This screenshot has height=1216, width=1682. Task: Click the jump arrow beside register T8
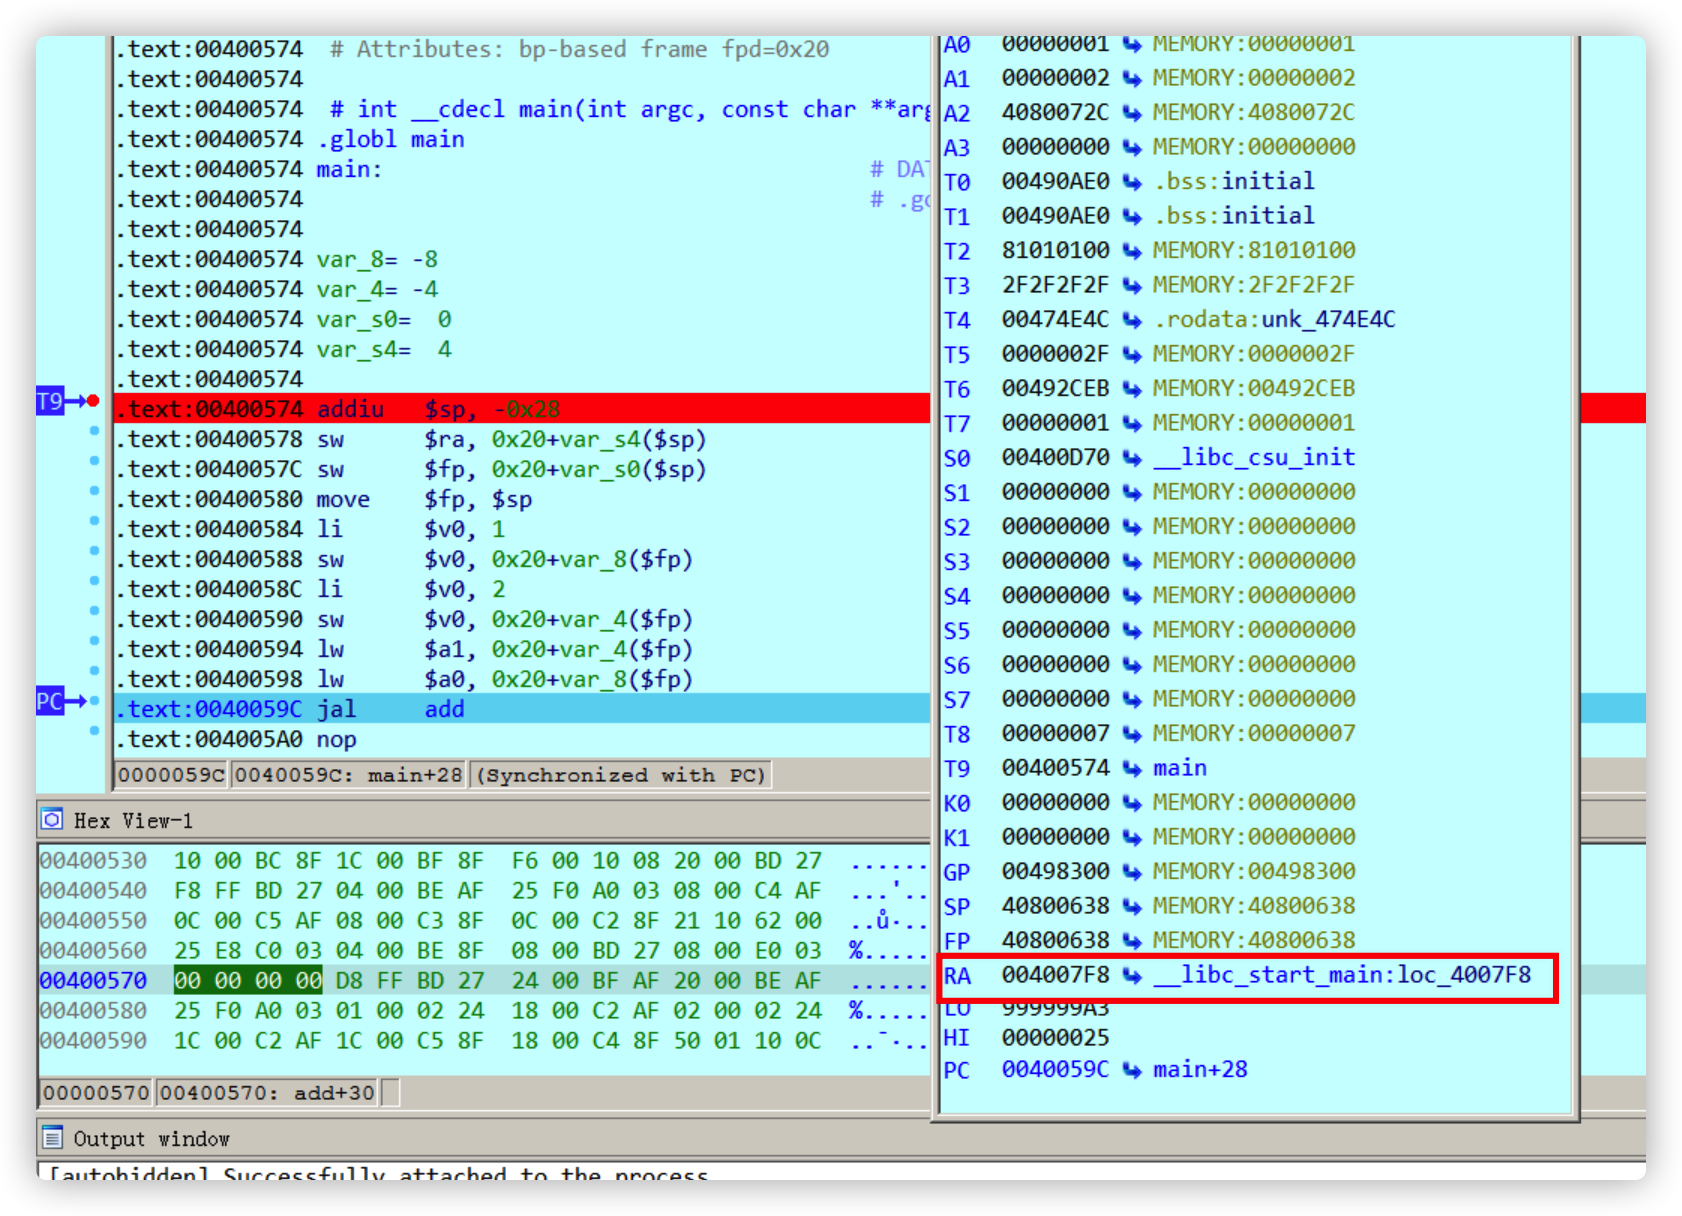coord(1131,734)
